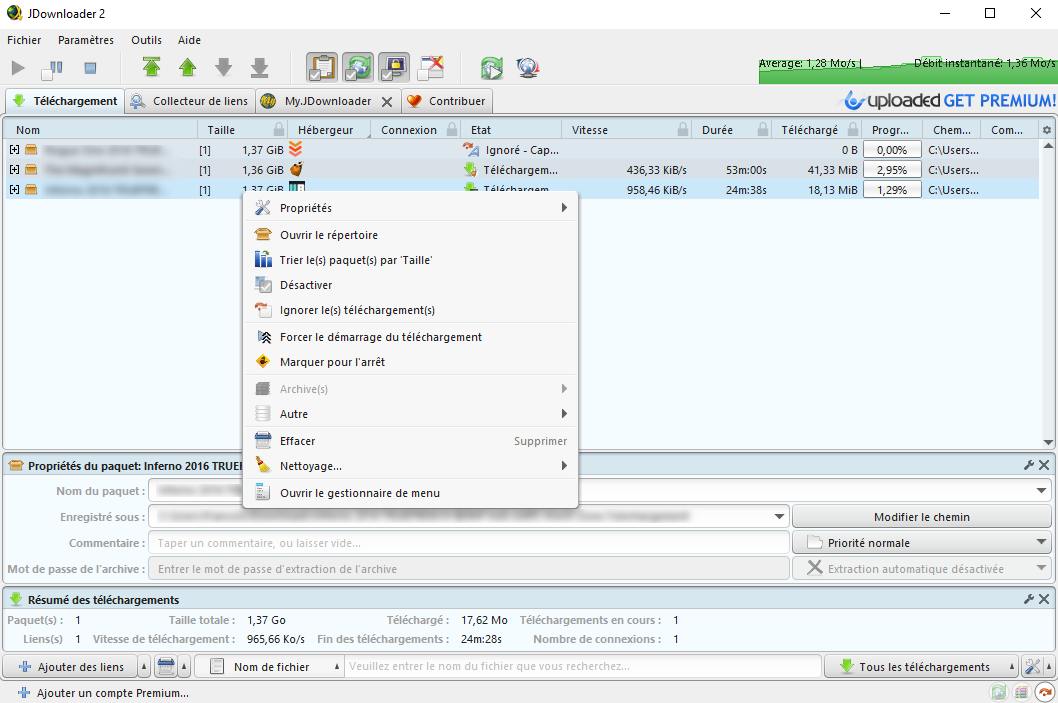Open the Nettoyage... submenu
This screenshot has height=703, width=1058.
click(410, 466)
